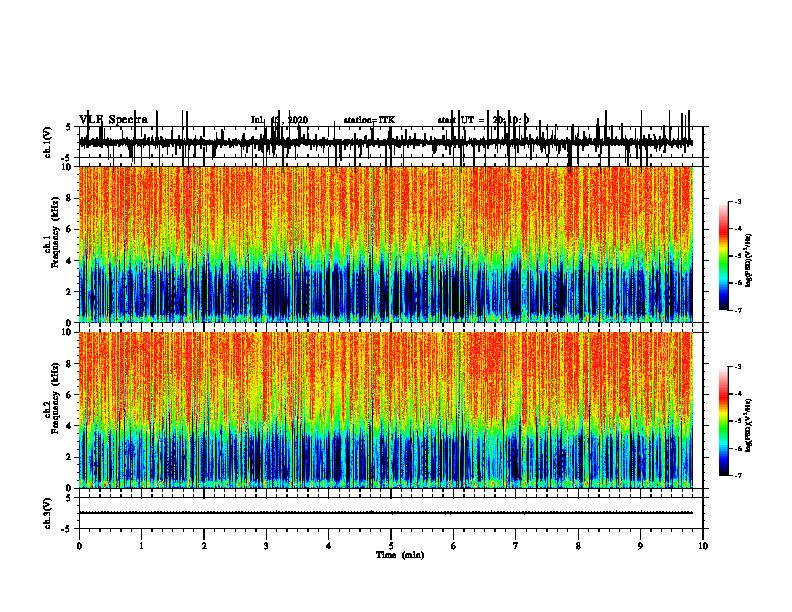Click the 'Time (min)' axis label
The image size is (792, 612).
pyautogui.click(x=400, y=555)
